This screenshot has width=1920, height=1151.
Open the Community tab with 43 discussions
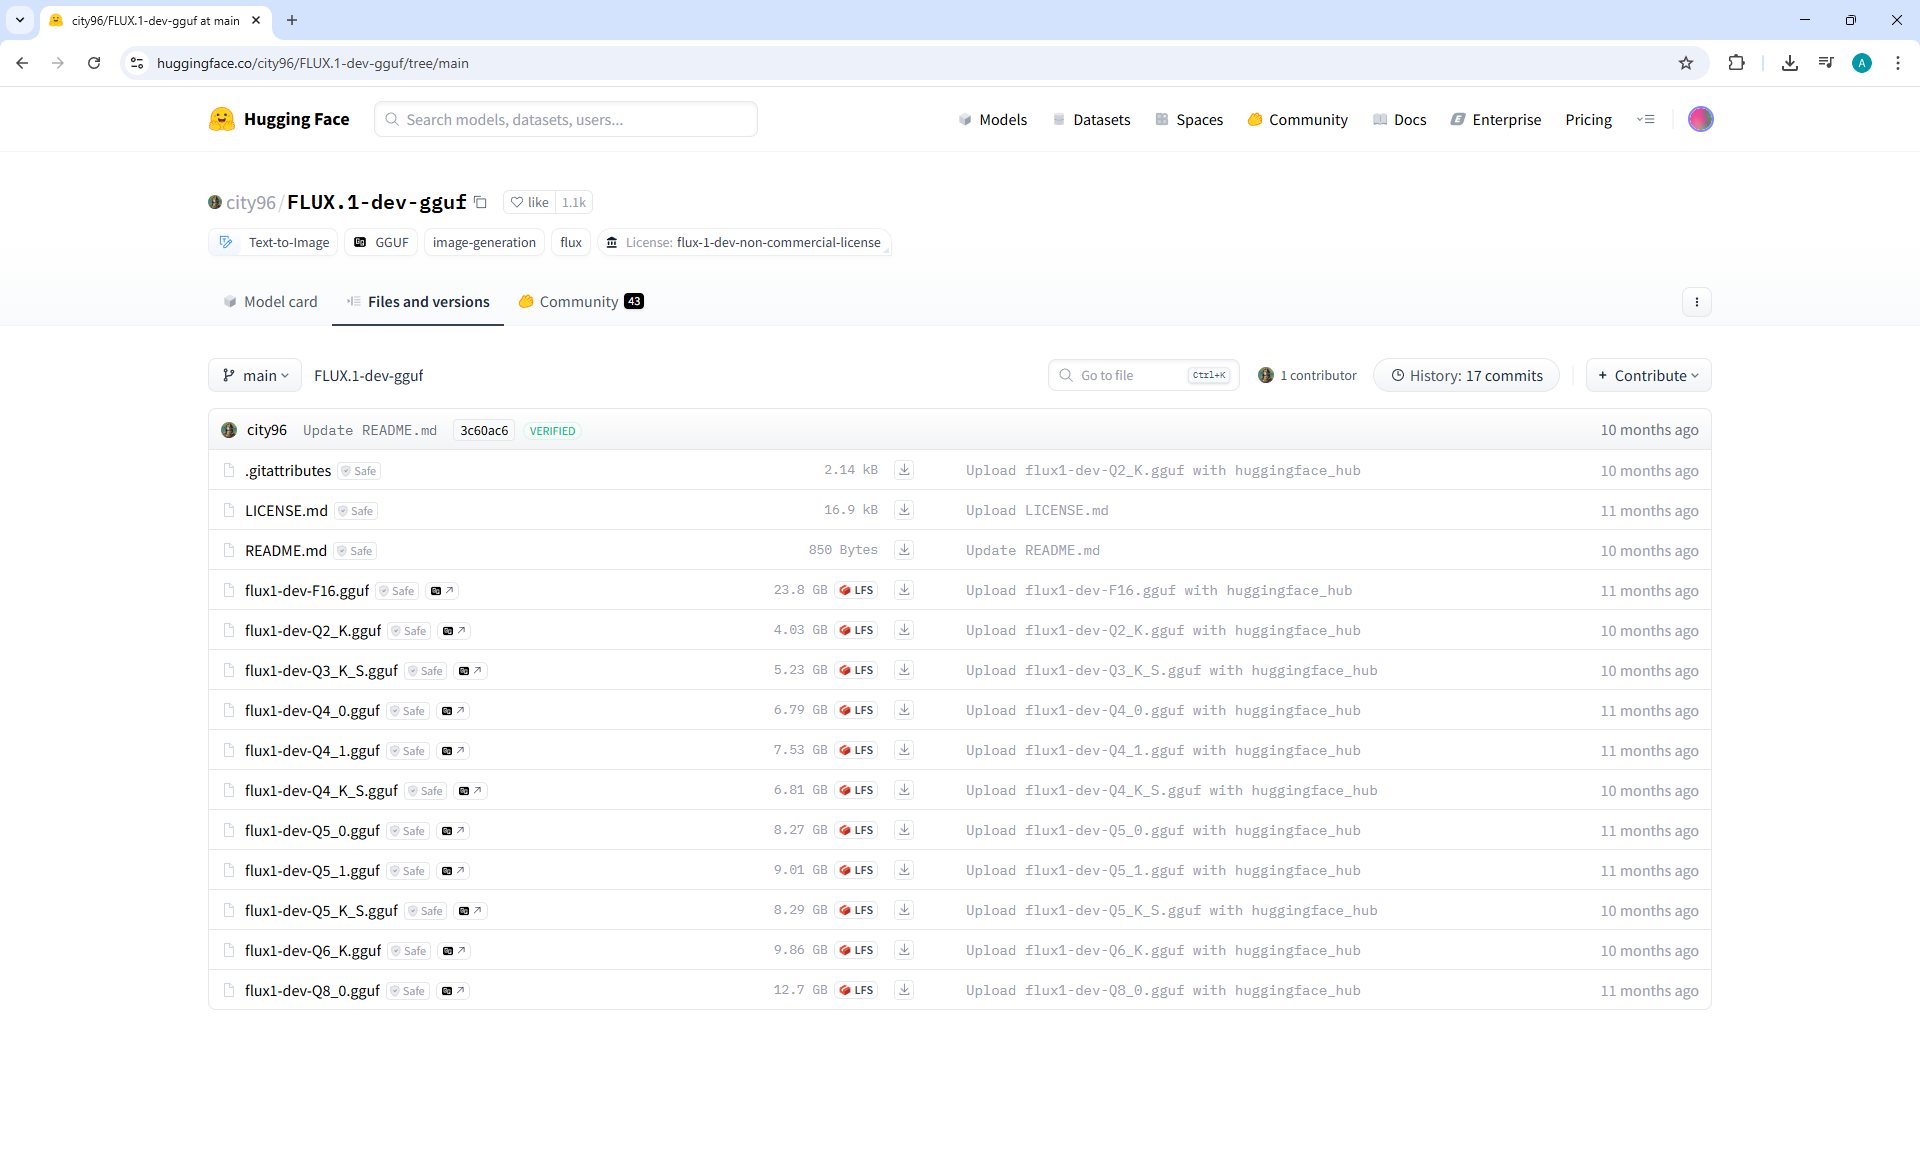(x=580, y=302)
